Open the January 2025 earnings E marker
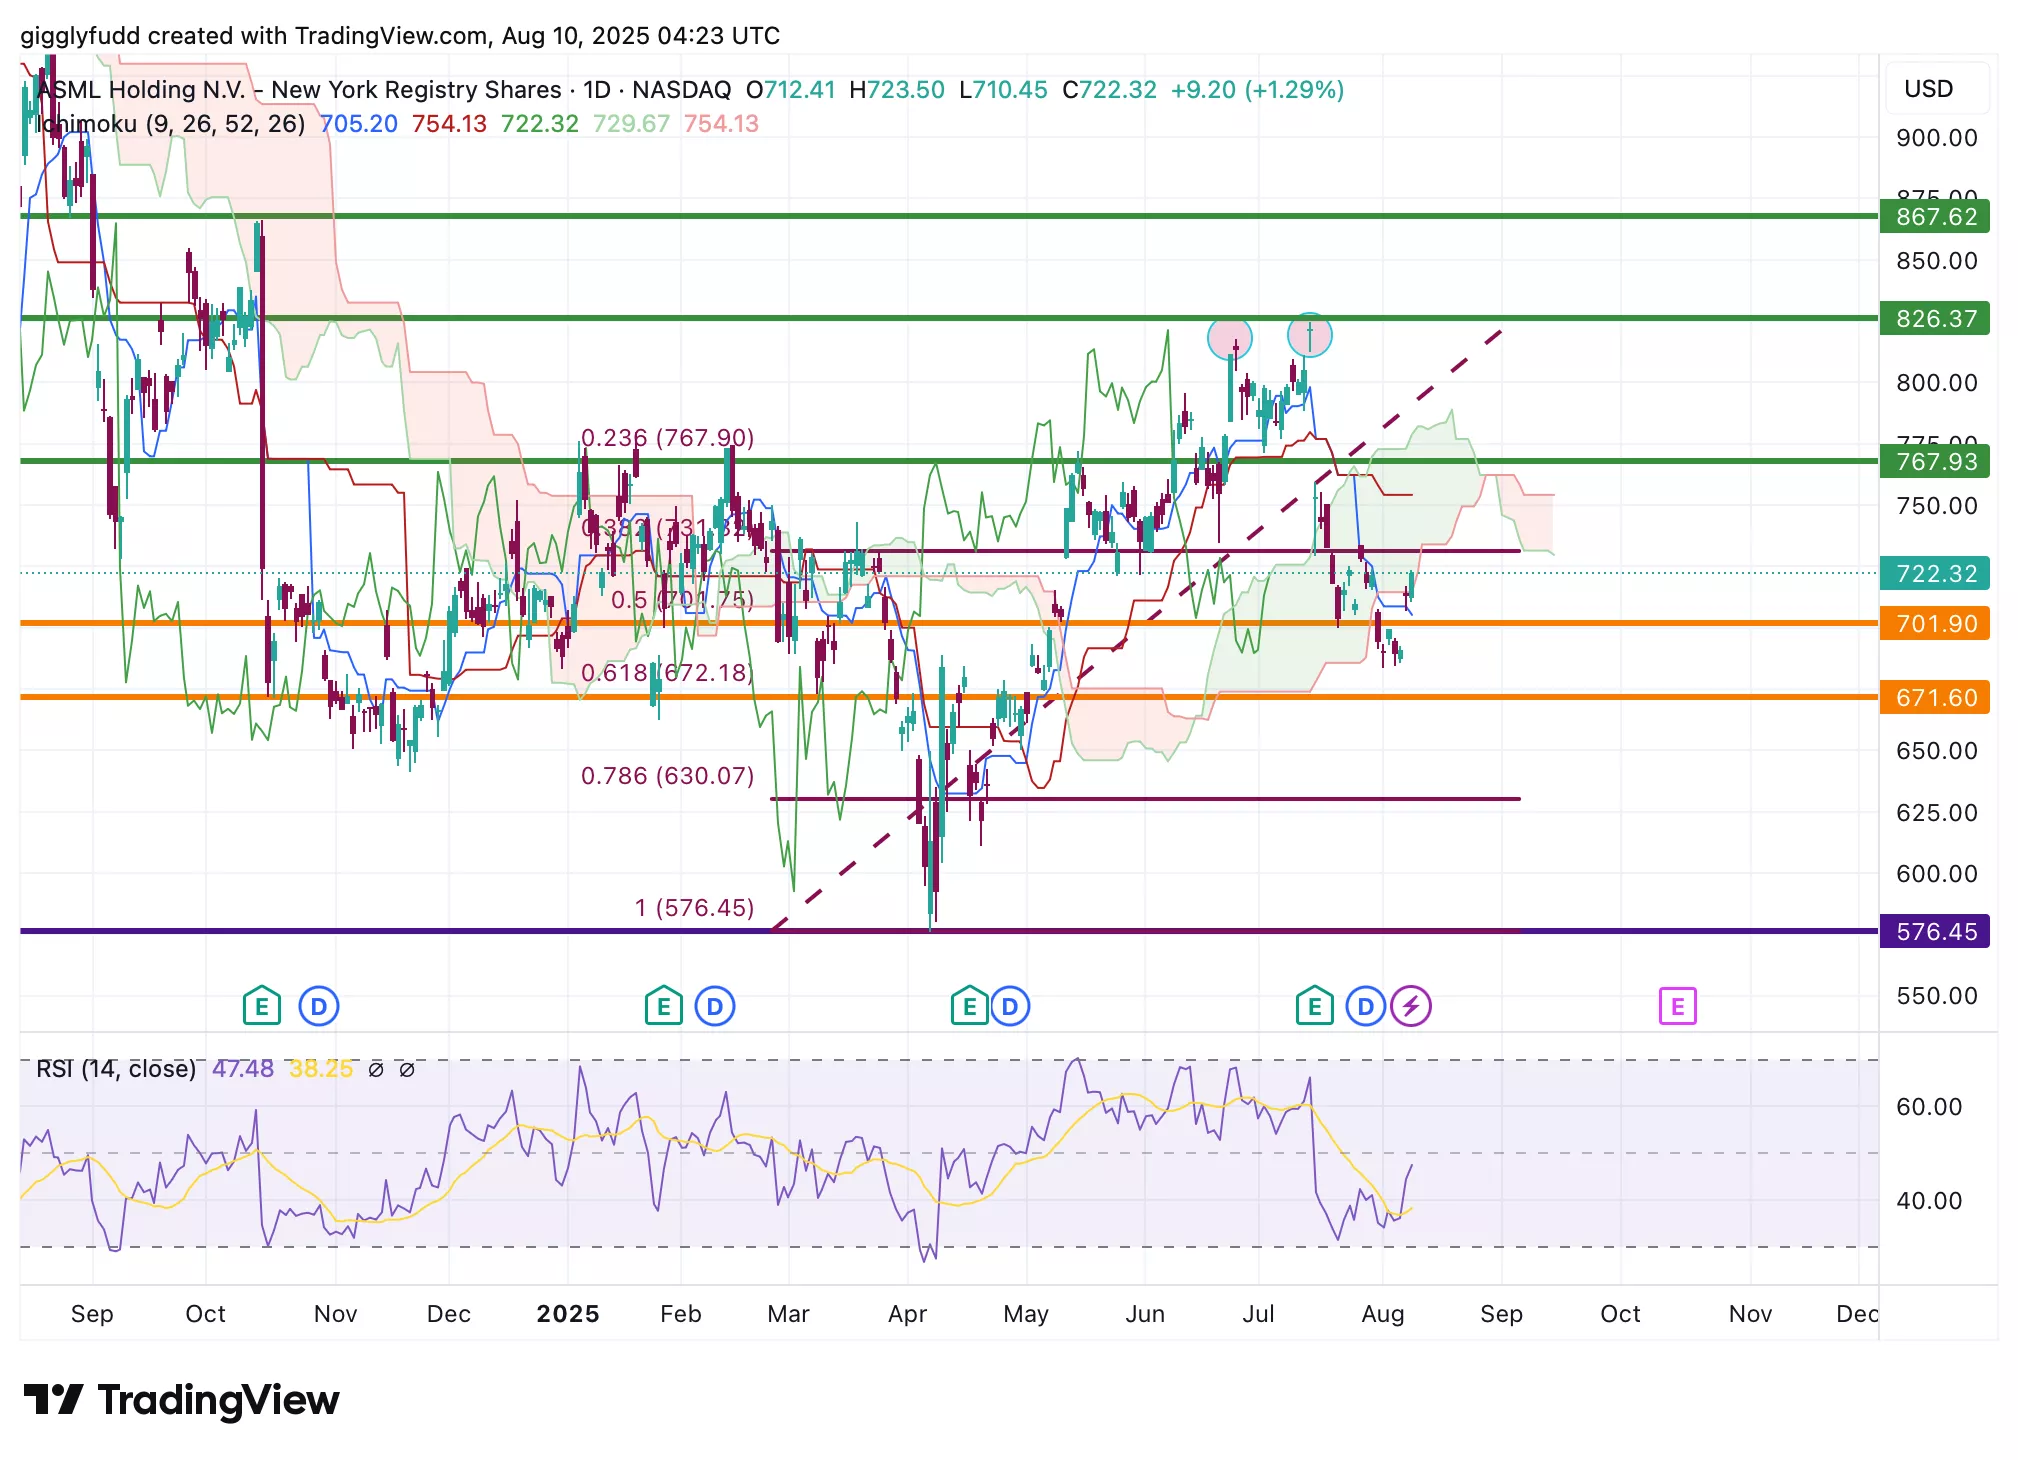 tap(663, 1006)
